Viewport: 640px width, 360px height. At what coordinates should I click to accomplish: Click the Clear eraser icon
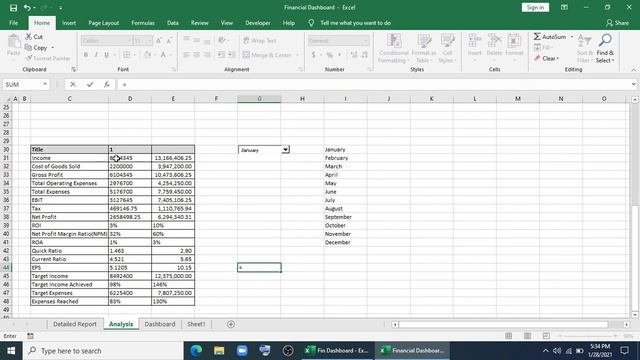point(538,58)
